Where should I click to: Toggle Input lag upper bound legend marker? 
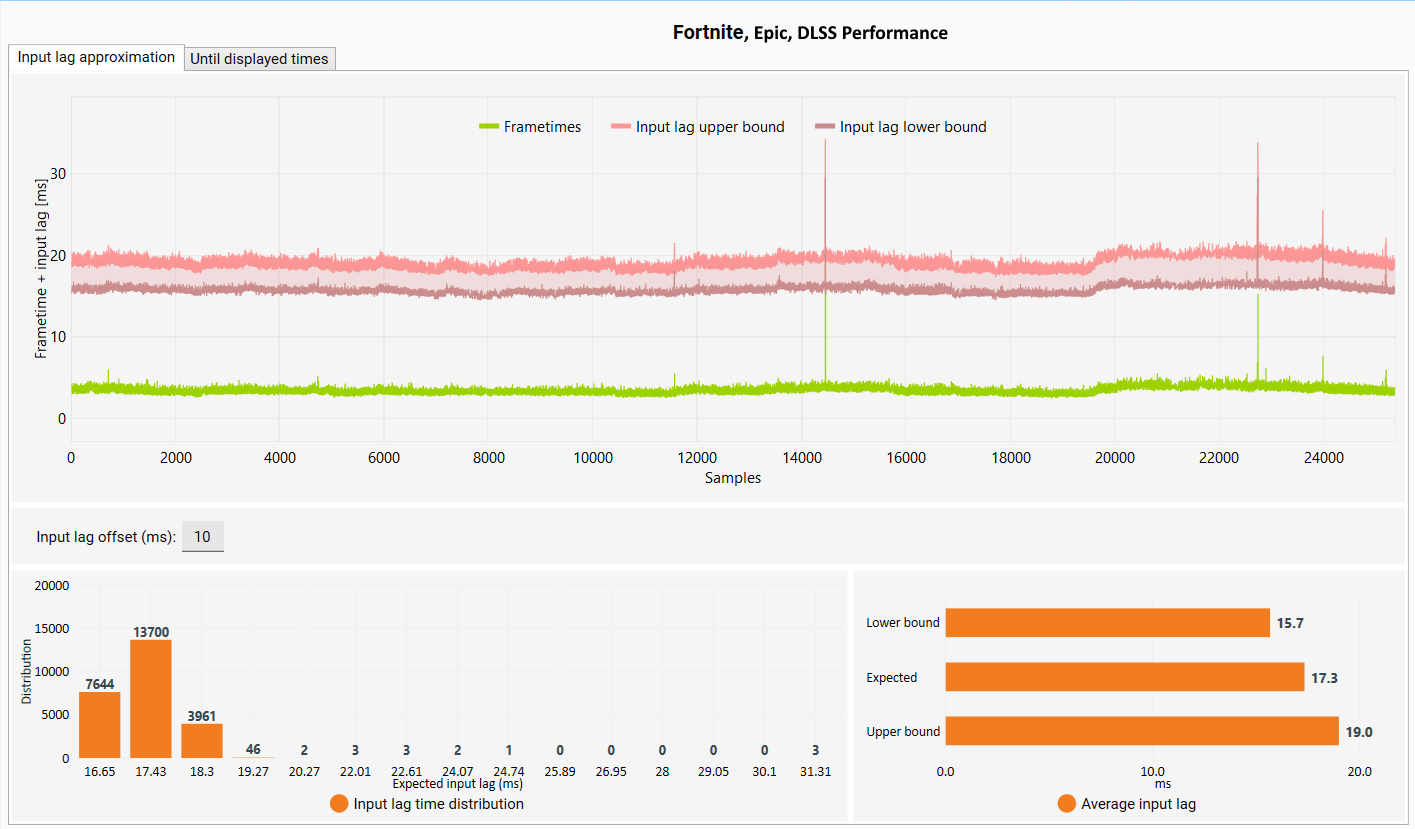(620, 127)
